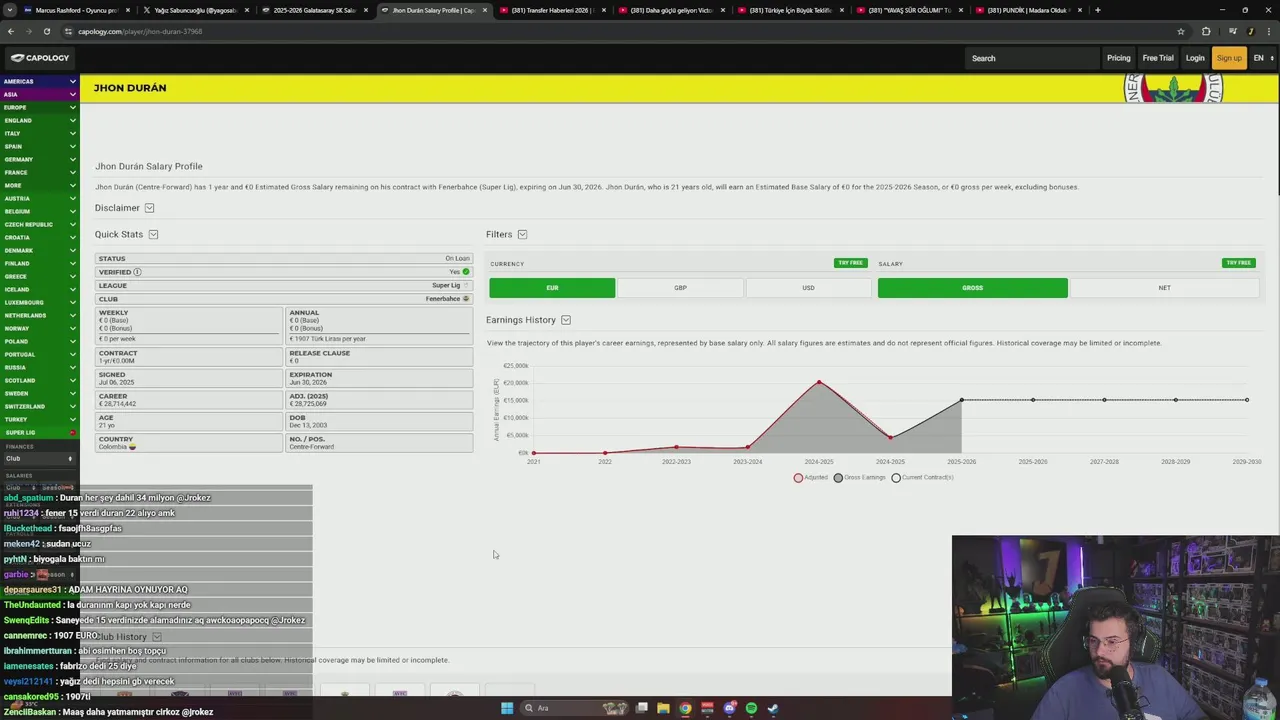Open the Finances Club dropdown
Image resolution: width=1280 pixels, height=720 pixels.
(x=39, y=459)
